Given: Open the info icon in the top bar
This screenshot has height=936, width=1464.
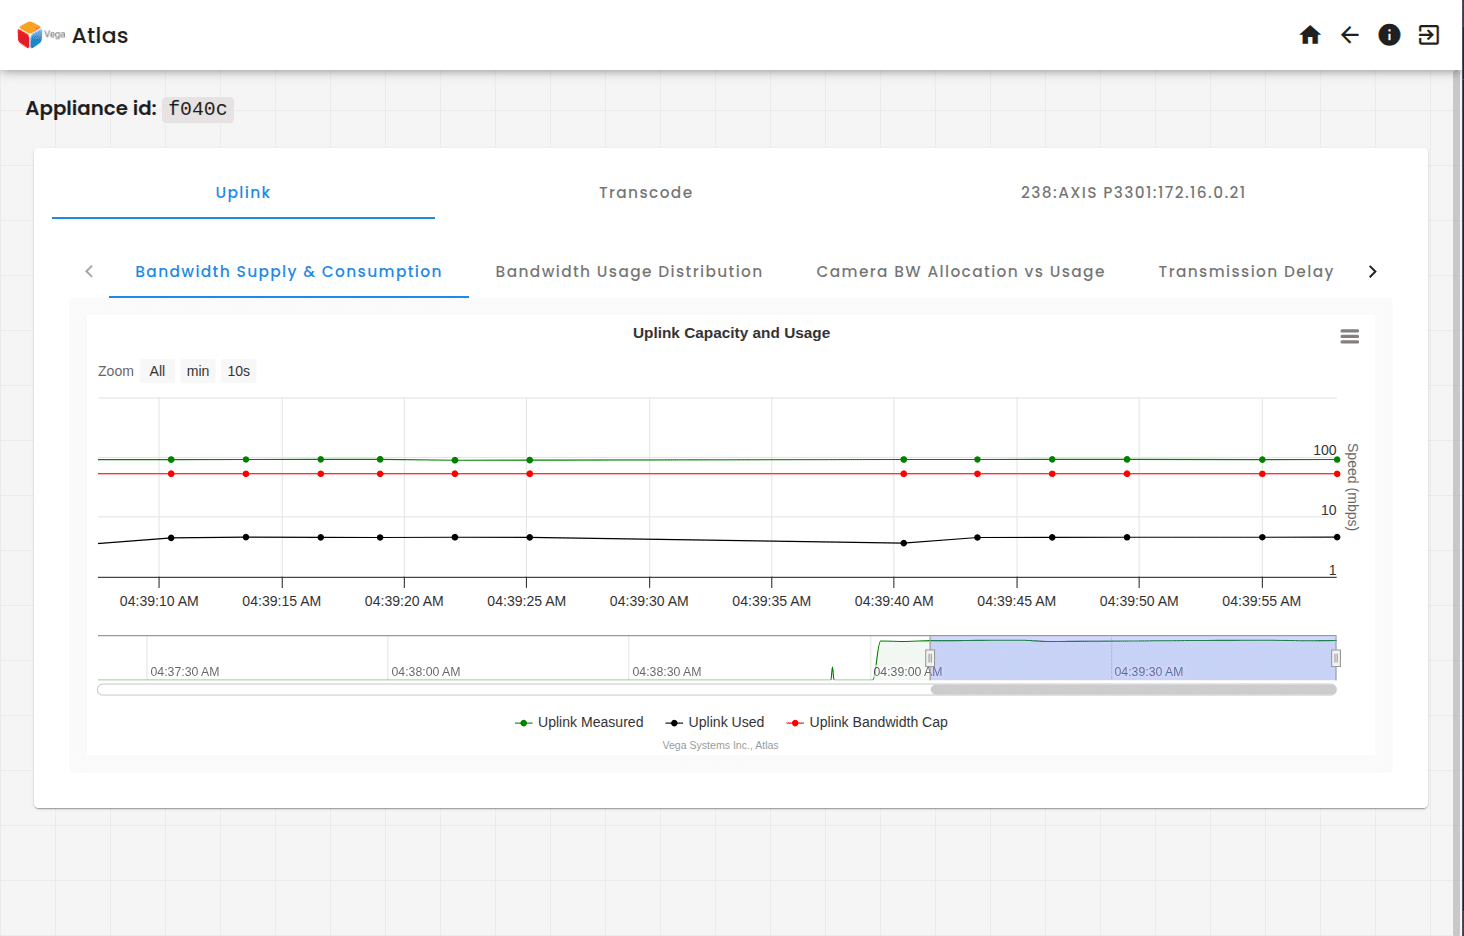Looking at the screenshot, I should click(x=1389, y=34).
